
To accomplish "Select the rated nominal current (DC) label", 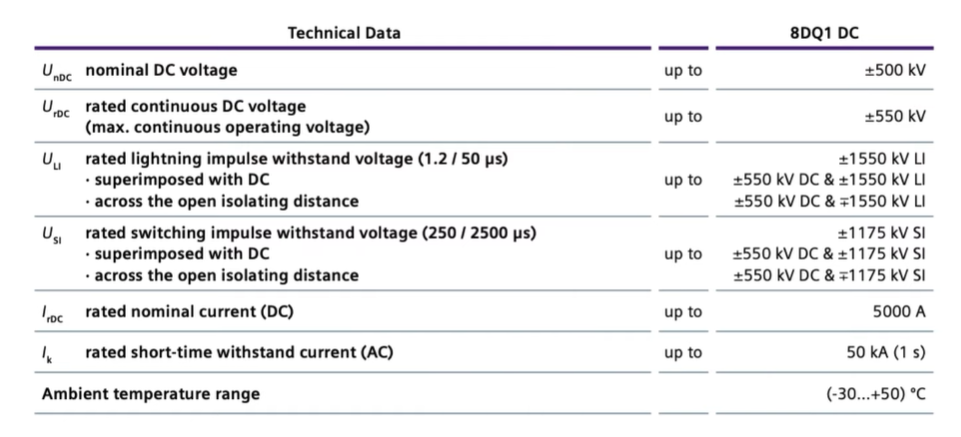I will 189,311.
